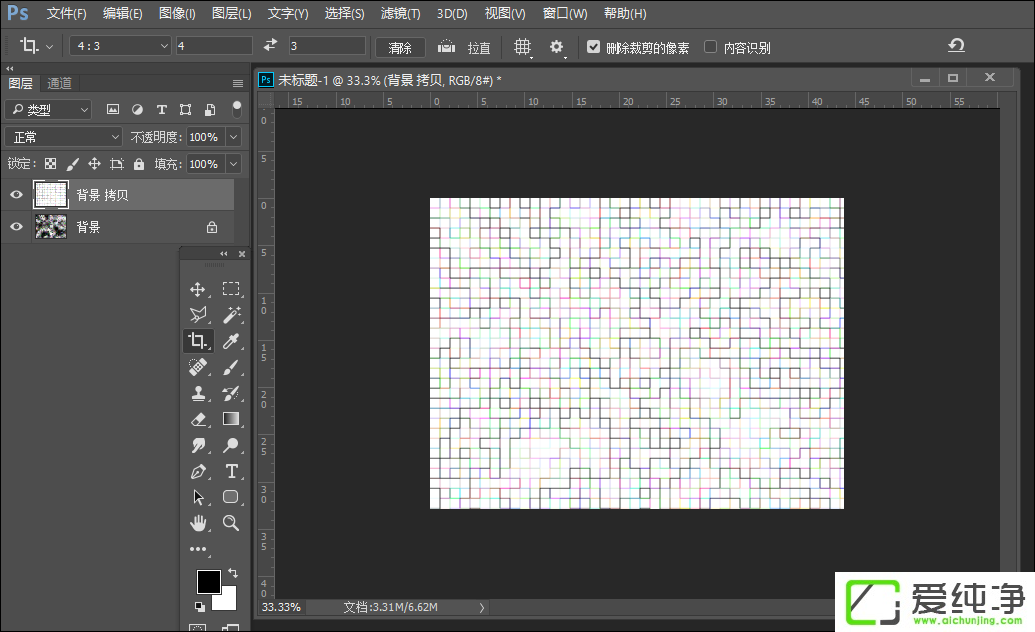Switch to the 通道 tab
1035x632 pixels.
tap(59, 83)
